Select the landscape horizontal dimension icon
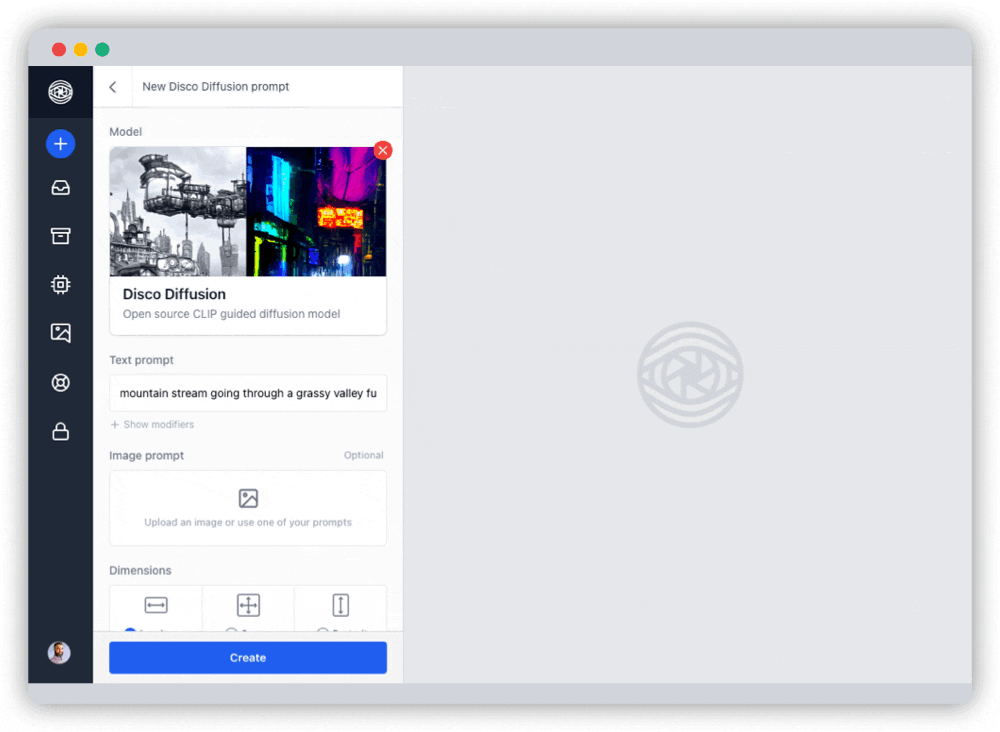1000x732 pixels. point(156,605)
